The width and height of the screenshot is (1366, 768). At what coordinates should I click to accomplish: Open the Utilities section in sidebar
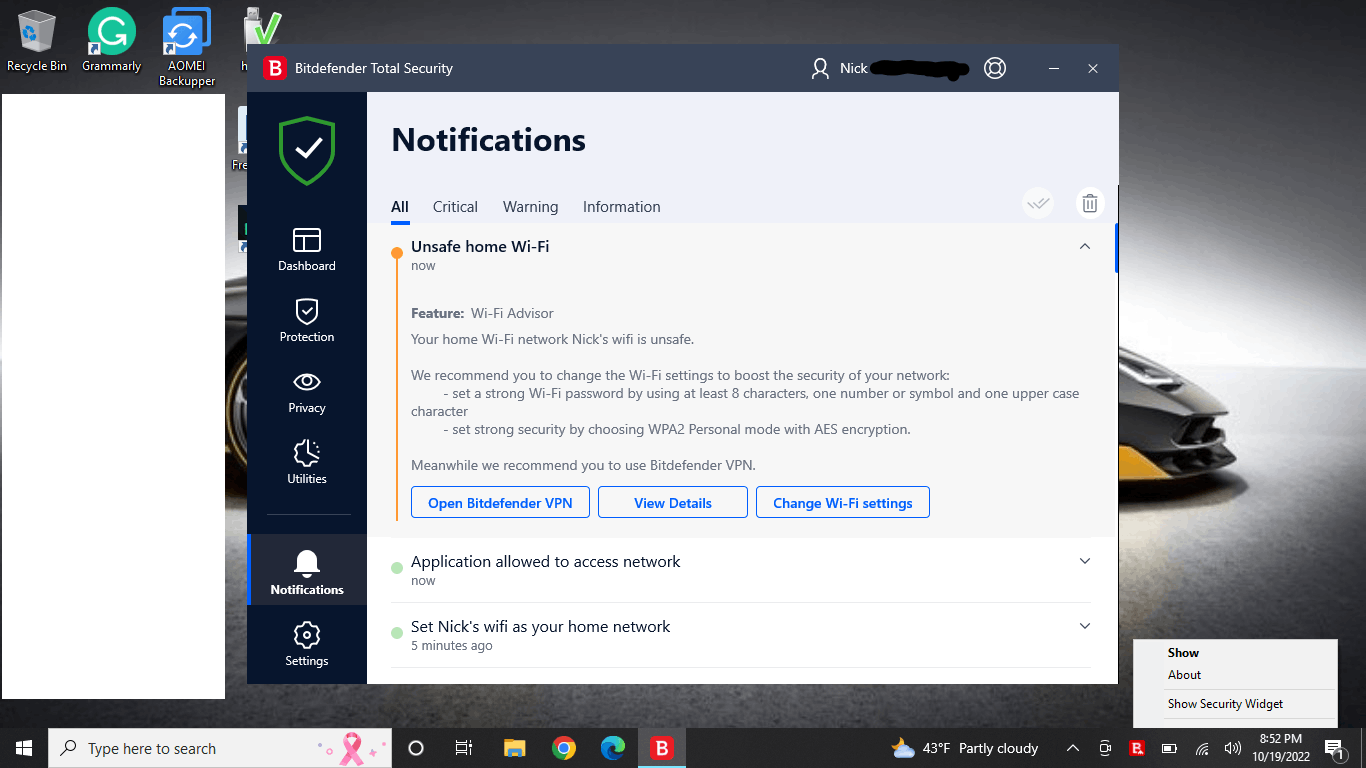pyautogui.click(x=307, y=463)
